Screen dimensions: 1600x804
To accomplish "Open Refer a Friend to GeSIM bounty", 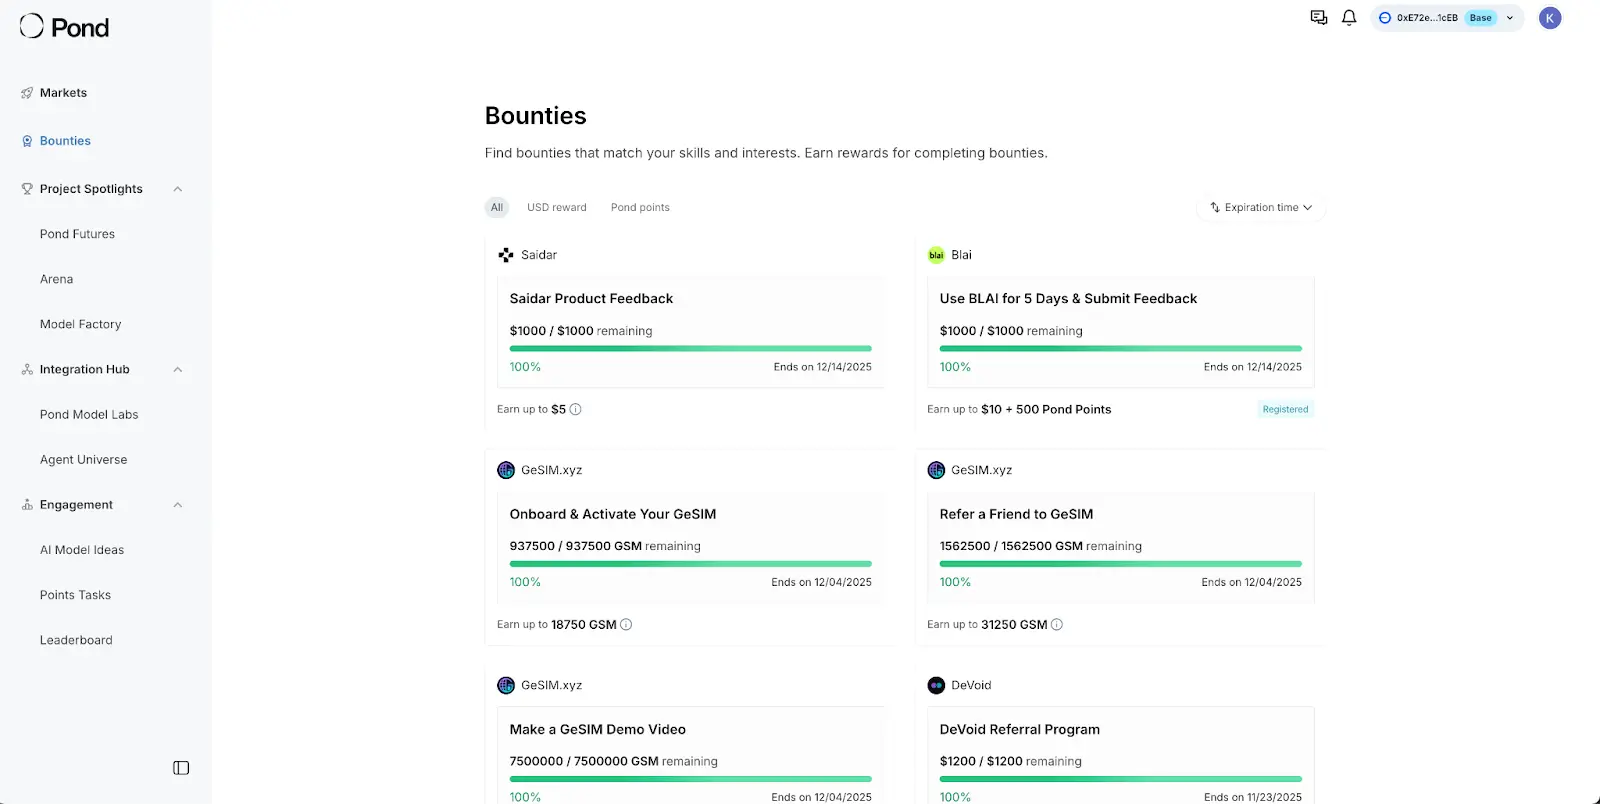I will click(1016, 514).
